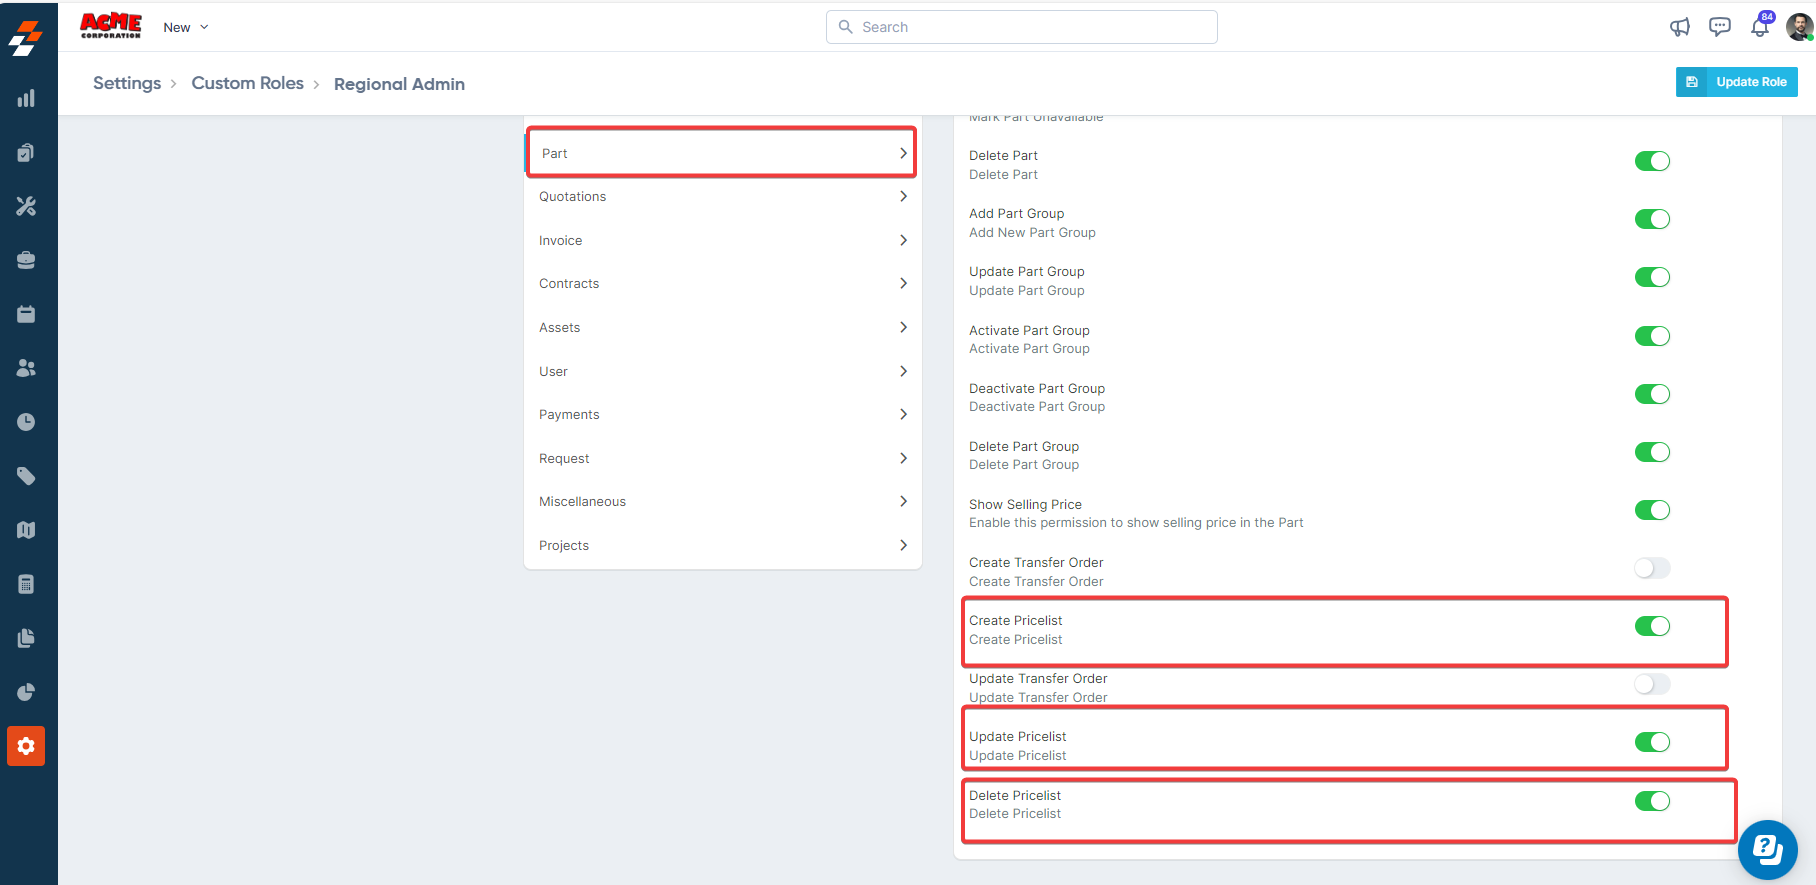This screenshot has height=885, width=1816.
Task: Turn off the Show Selling Price toggle
Action: click(x=1652, y=510)
